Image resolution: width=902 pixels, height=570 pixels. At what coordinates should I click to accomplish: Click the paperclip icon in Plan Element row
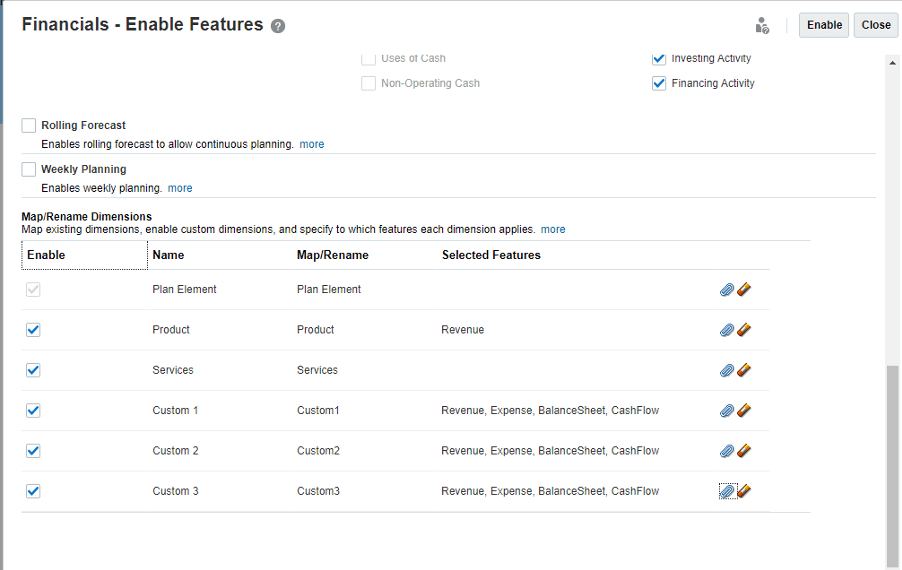pos(727,289)
